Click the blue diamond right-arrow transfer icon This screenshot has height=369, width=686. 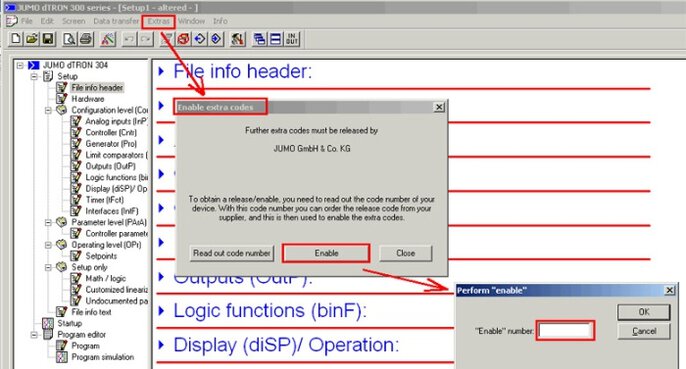click(x=216, y=39)
